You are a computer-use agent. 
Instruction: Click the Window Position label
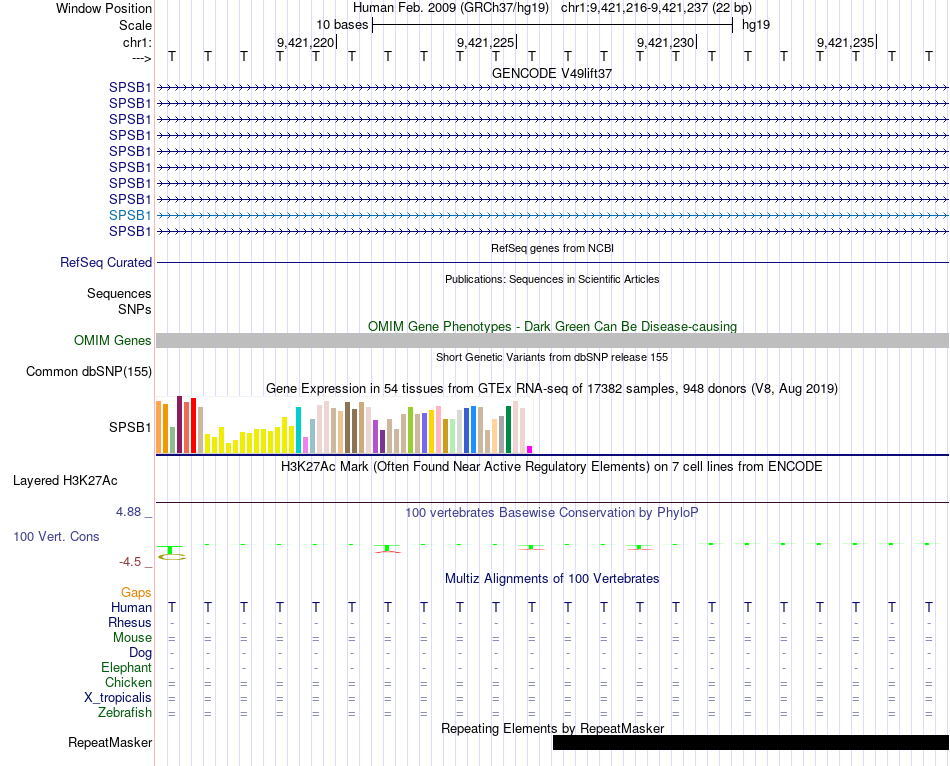pyautogui.click(x=104, y=8)
